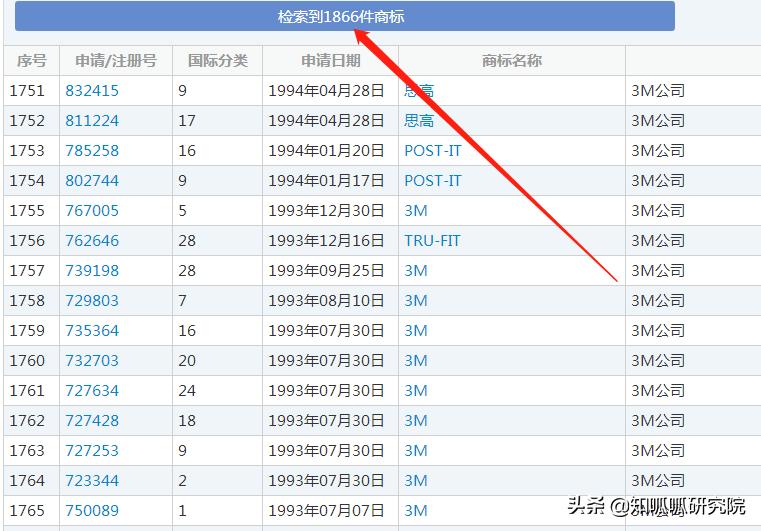Select sequence number 1760 cell

[32, 361]
